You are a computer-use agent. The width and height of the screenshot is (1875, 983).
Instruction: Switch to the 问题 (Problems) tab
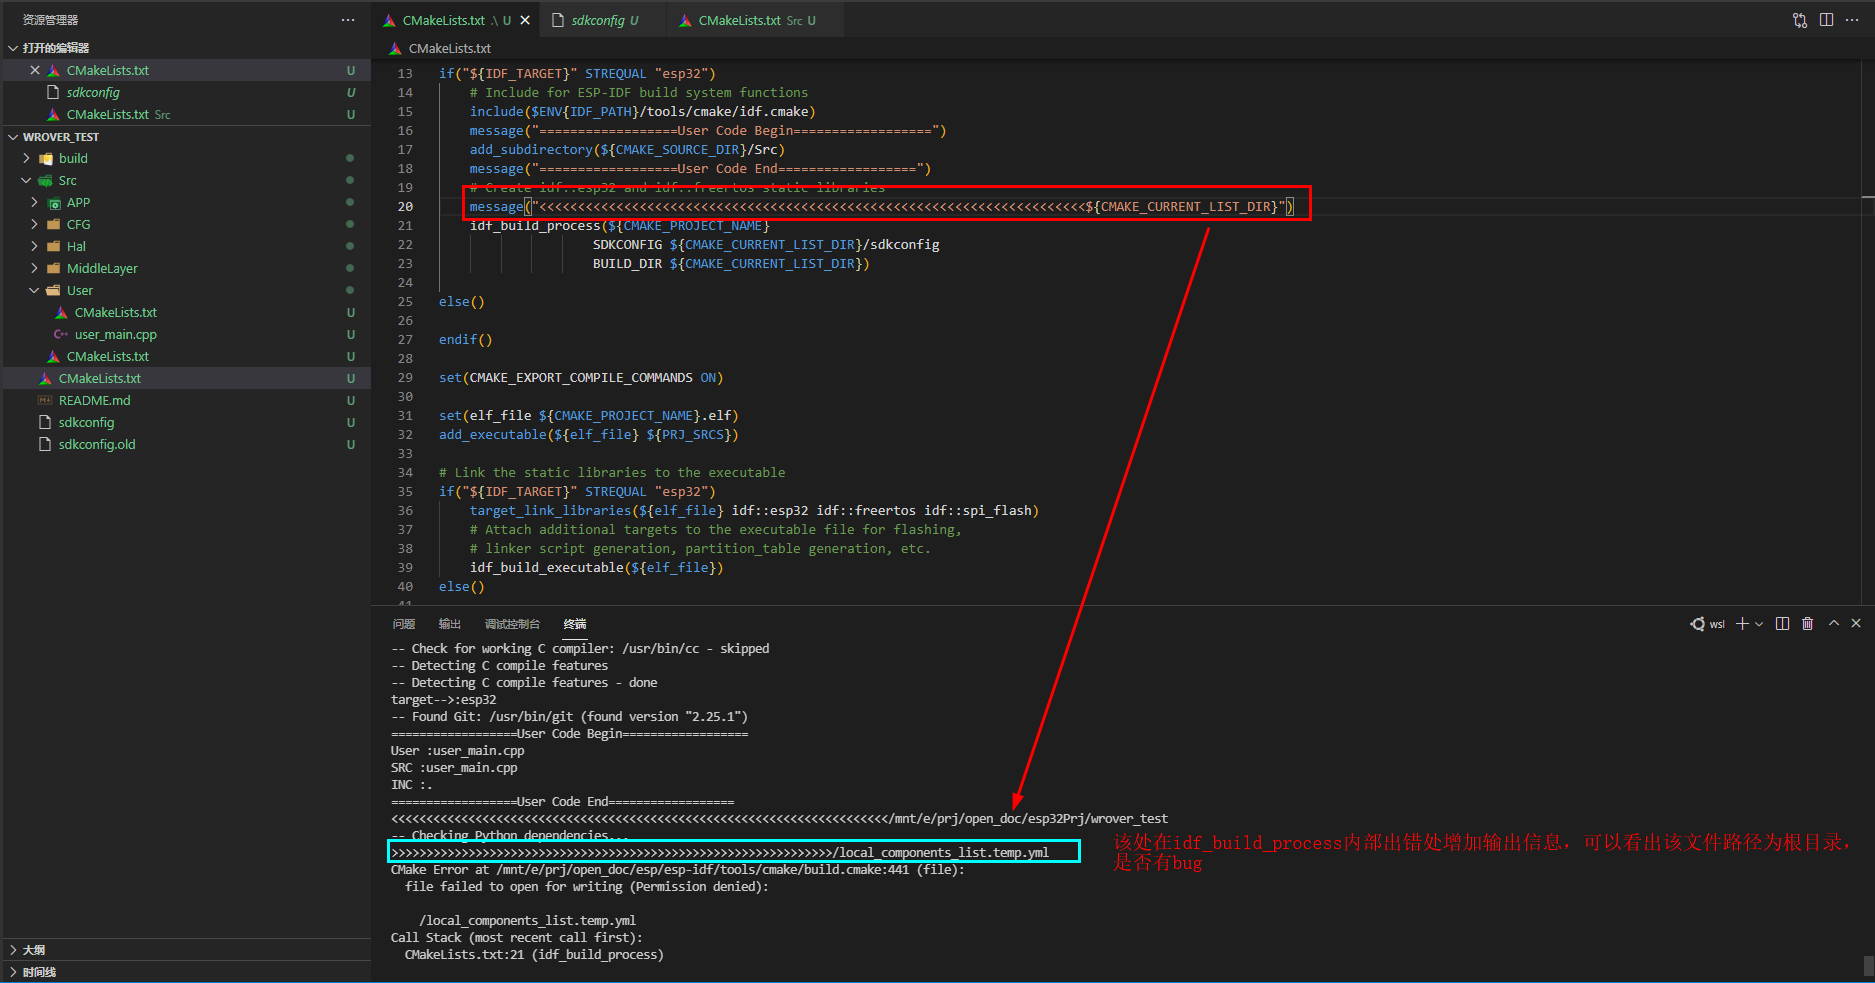(x=404, y=624)
